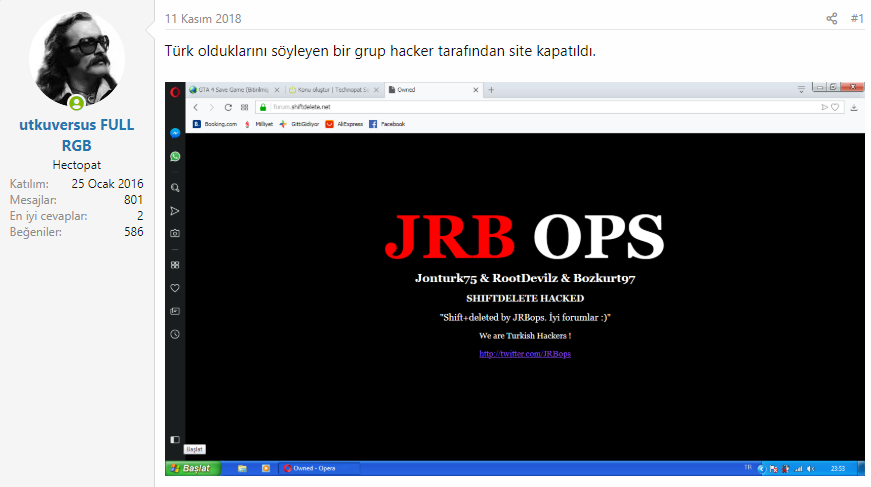Click the snapshot camera sidebar icon
871x487 pixels.
point(175,233)
